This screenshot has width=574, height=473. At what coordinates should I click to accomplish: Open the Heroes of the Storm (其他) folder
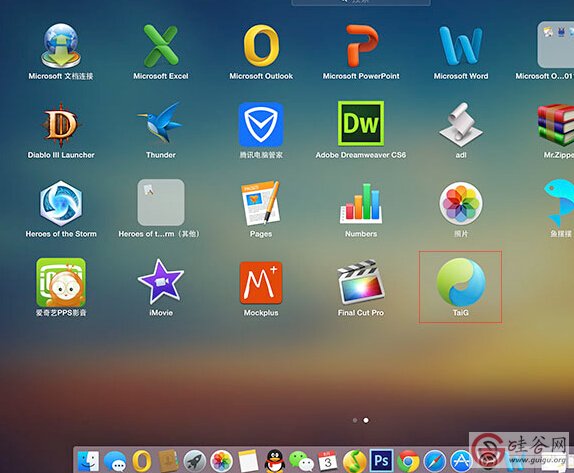coord(161,202)
